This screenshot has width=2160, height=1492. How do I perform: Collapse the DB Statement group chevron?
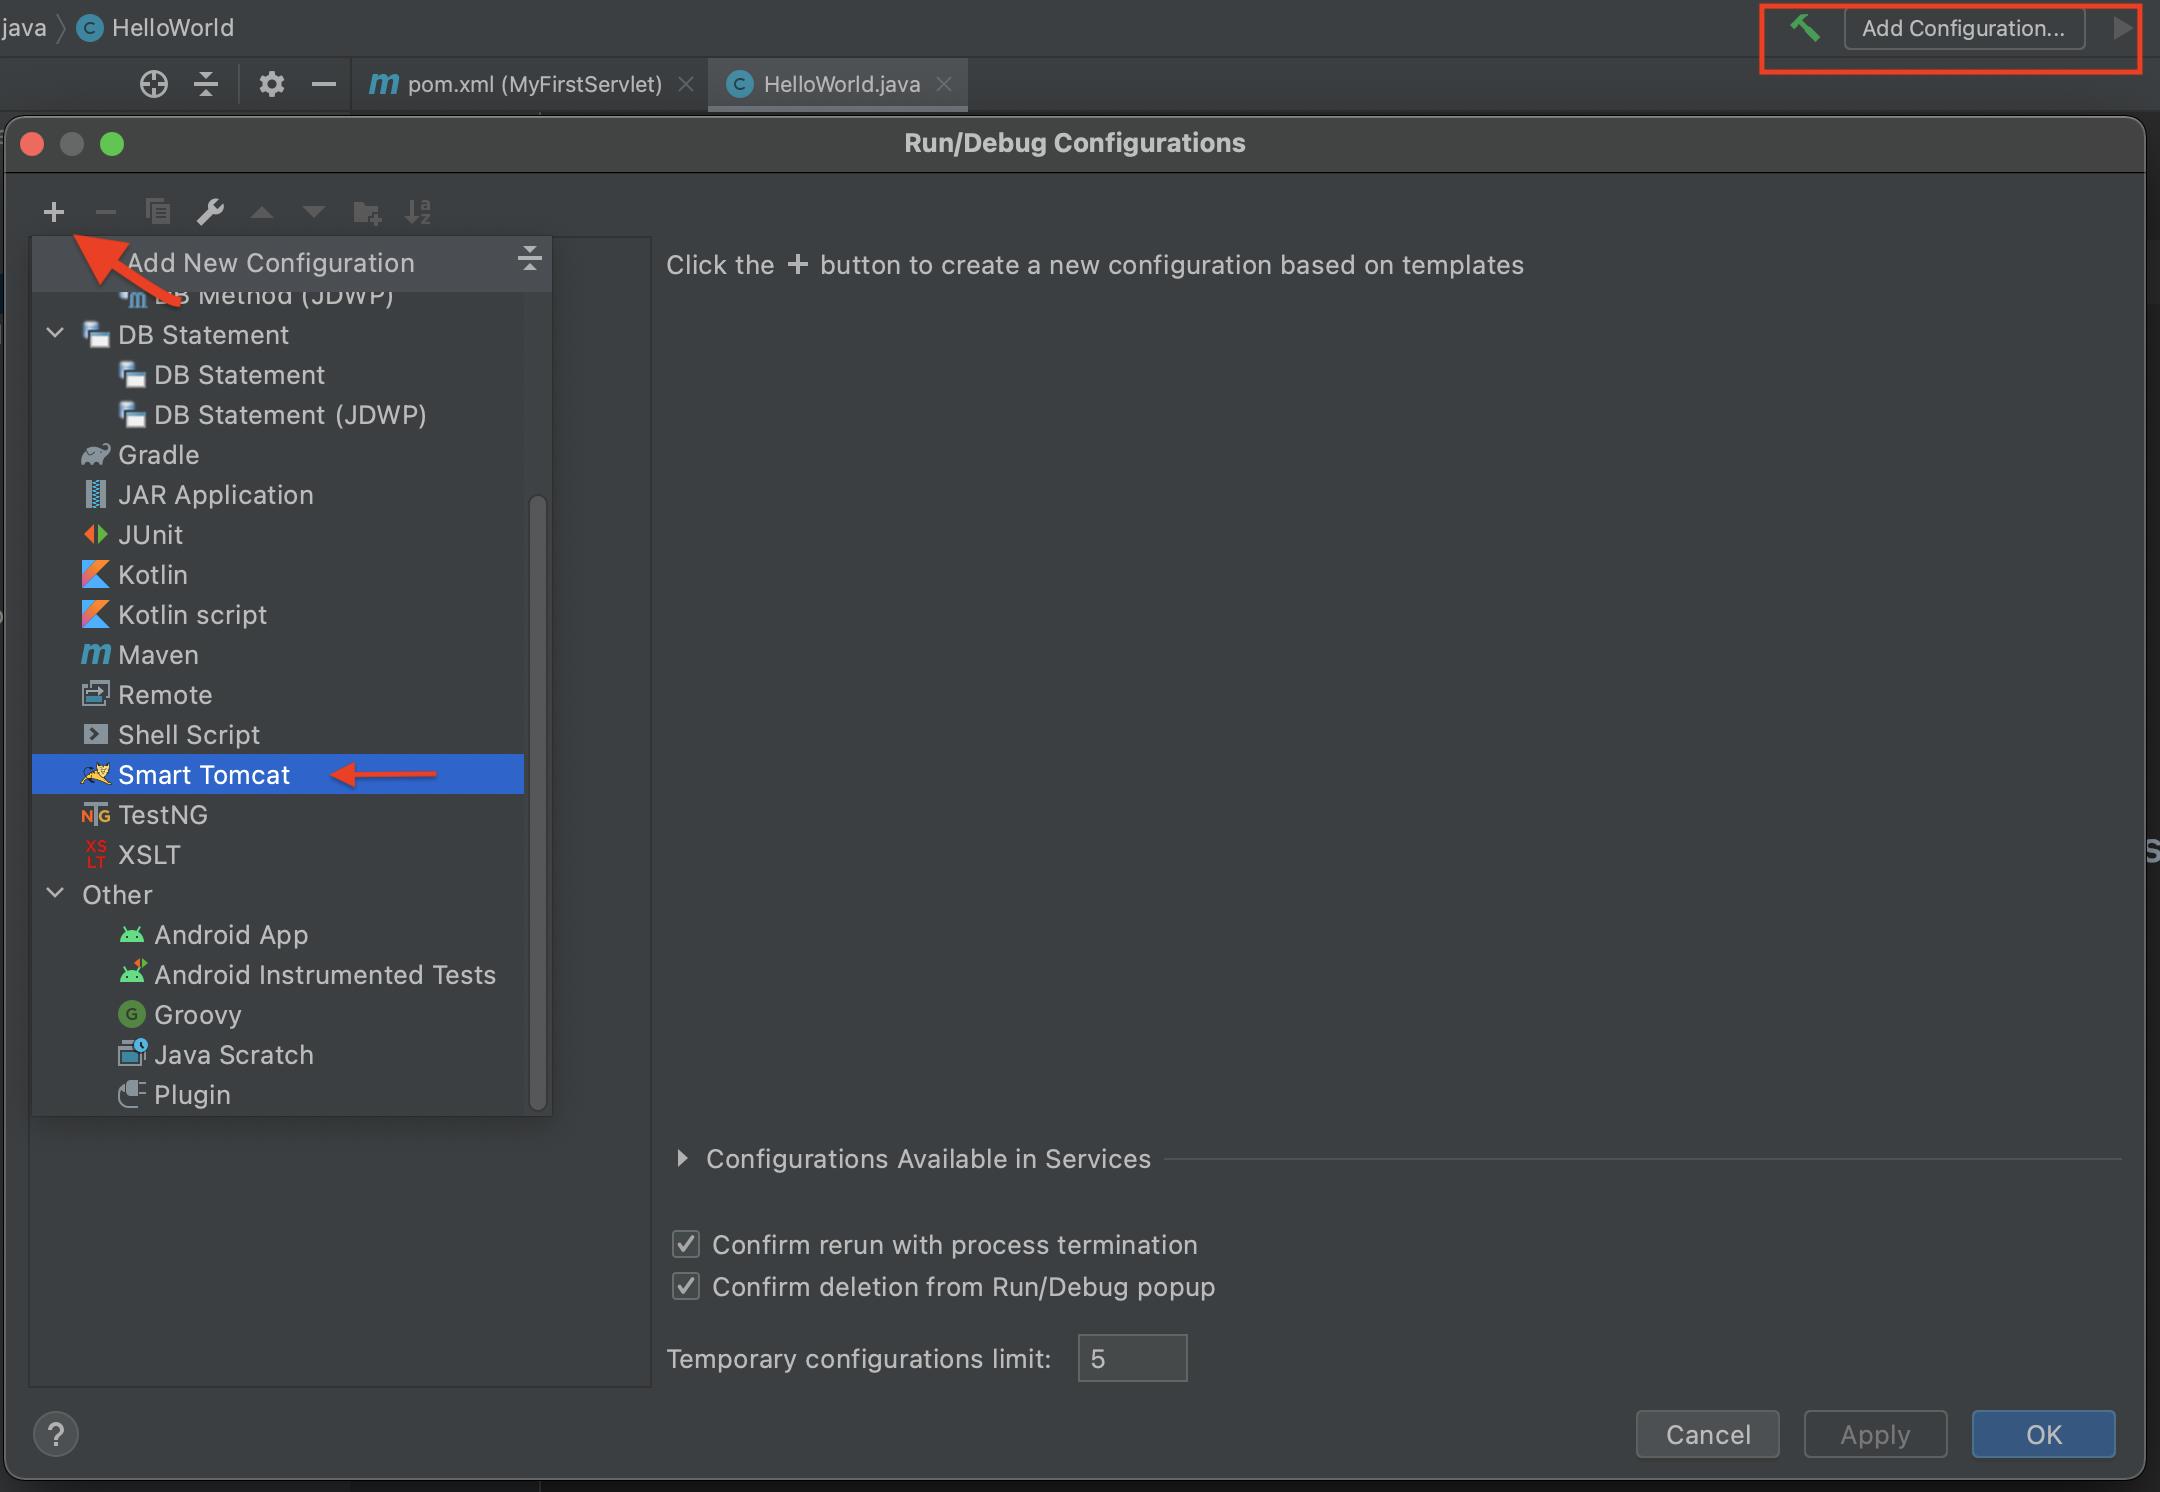pos(56,333)
